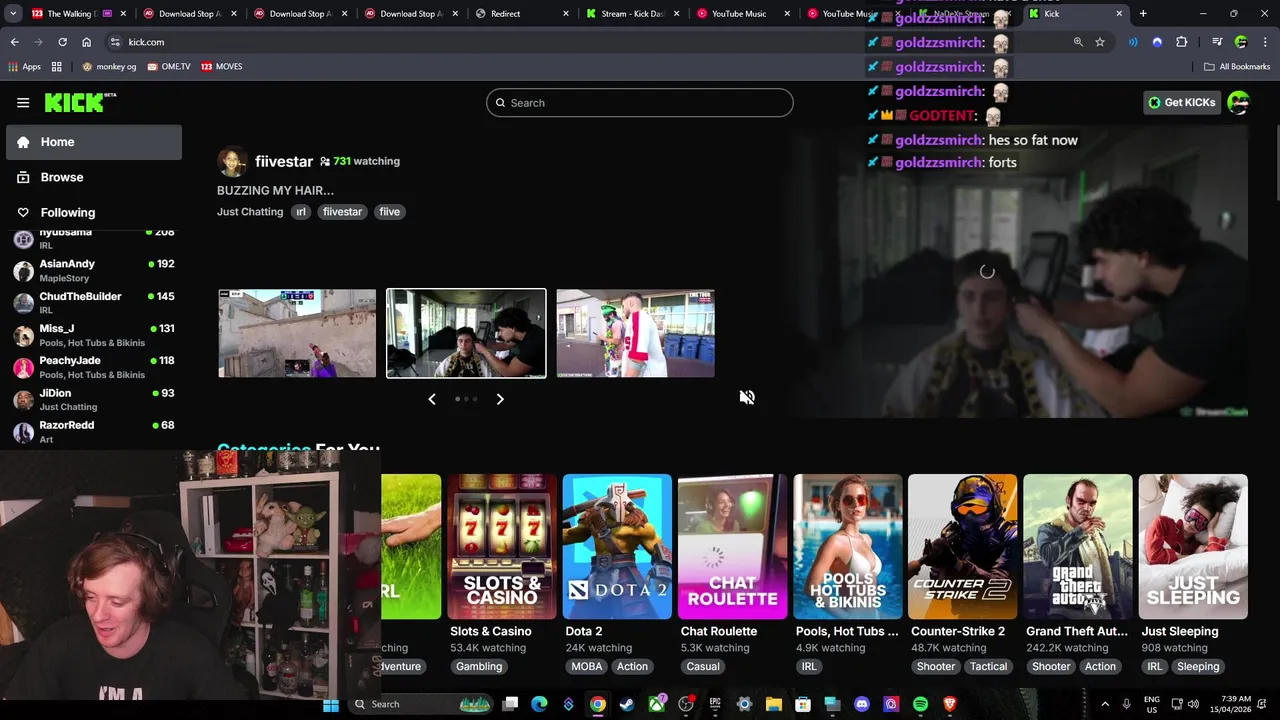The width and height of the screenshot is (1280, 720).
Task: Open the Just Chatting category link
Action: pos(250,212)
